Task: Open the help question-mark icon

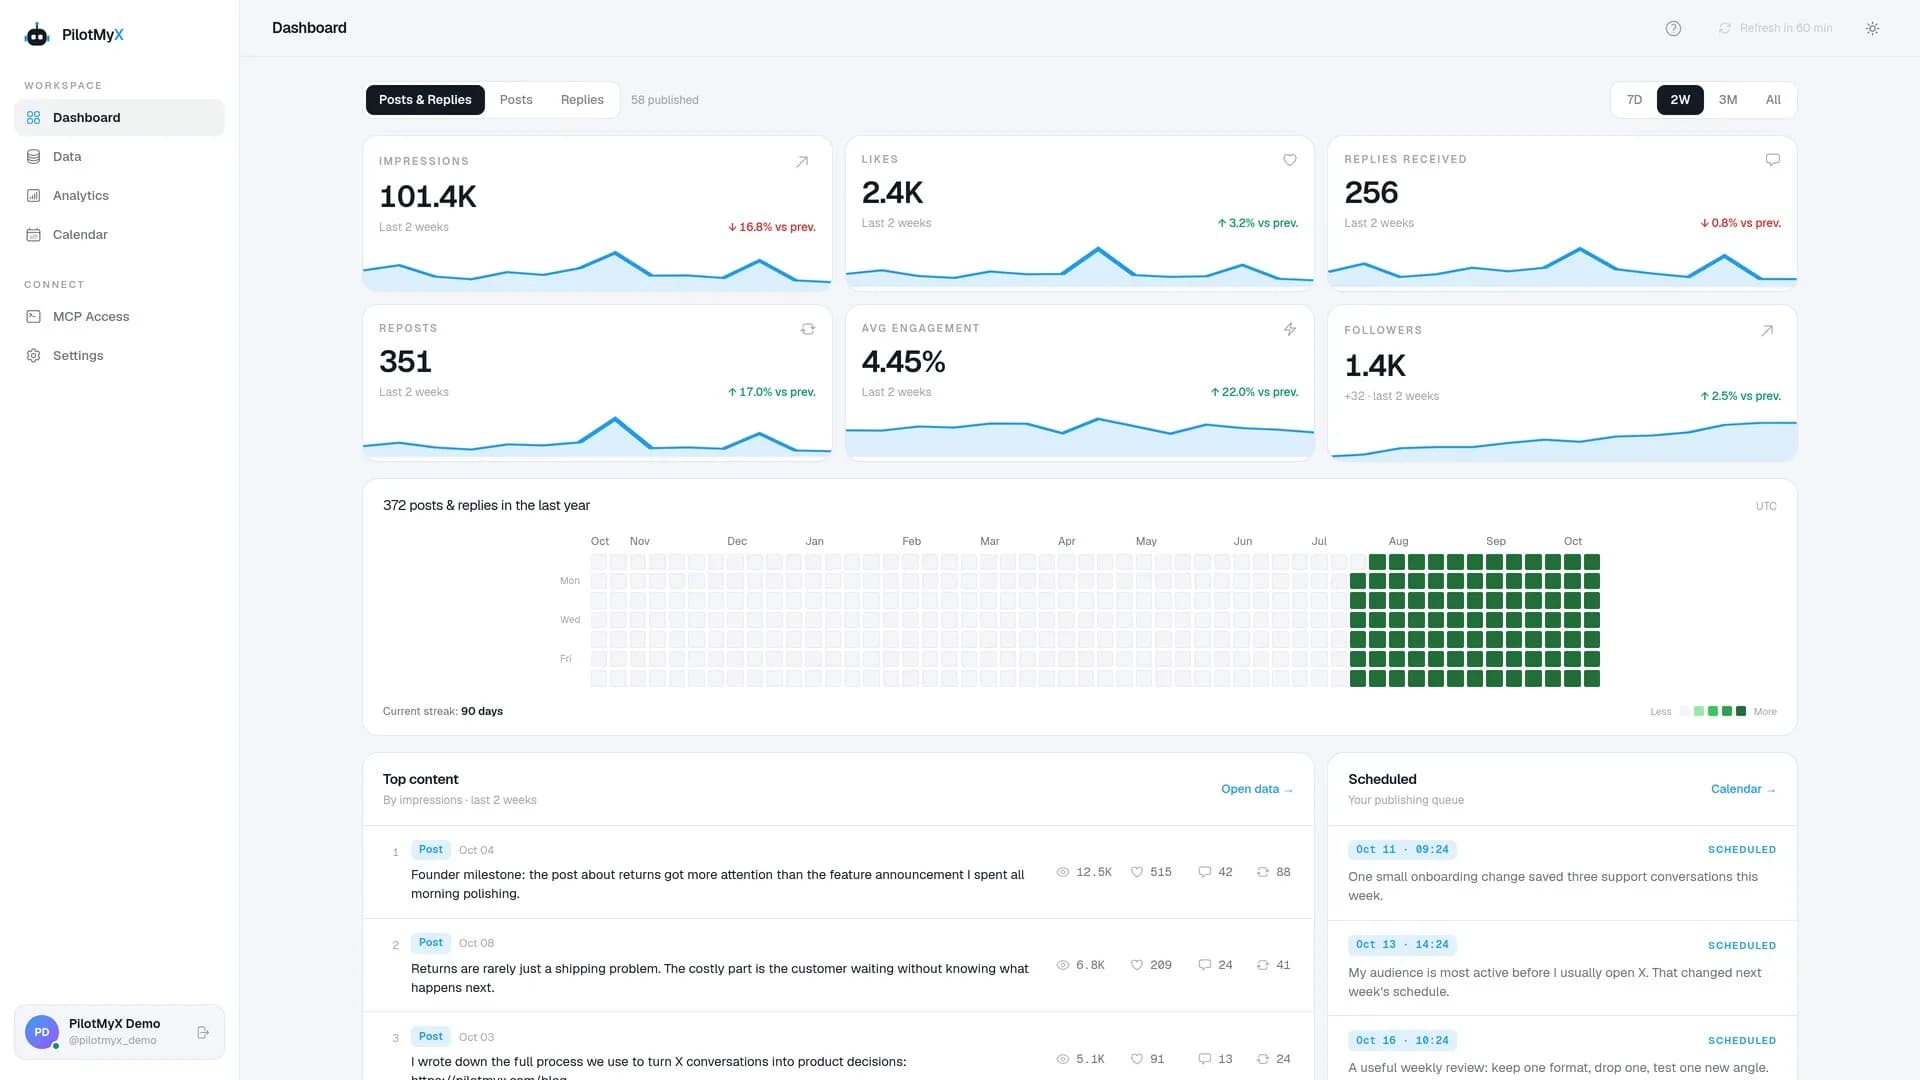Action: coord(1673,28)
